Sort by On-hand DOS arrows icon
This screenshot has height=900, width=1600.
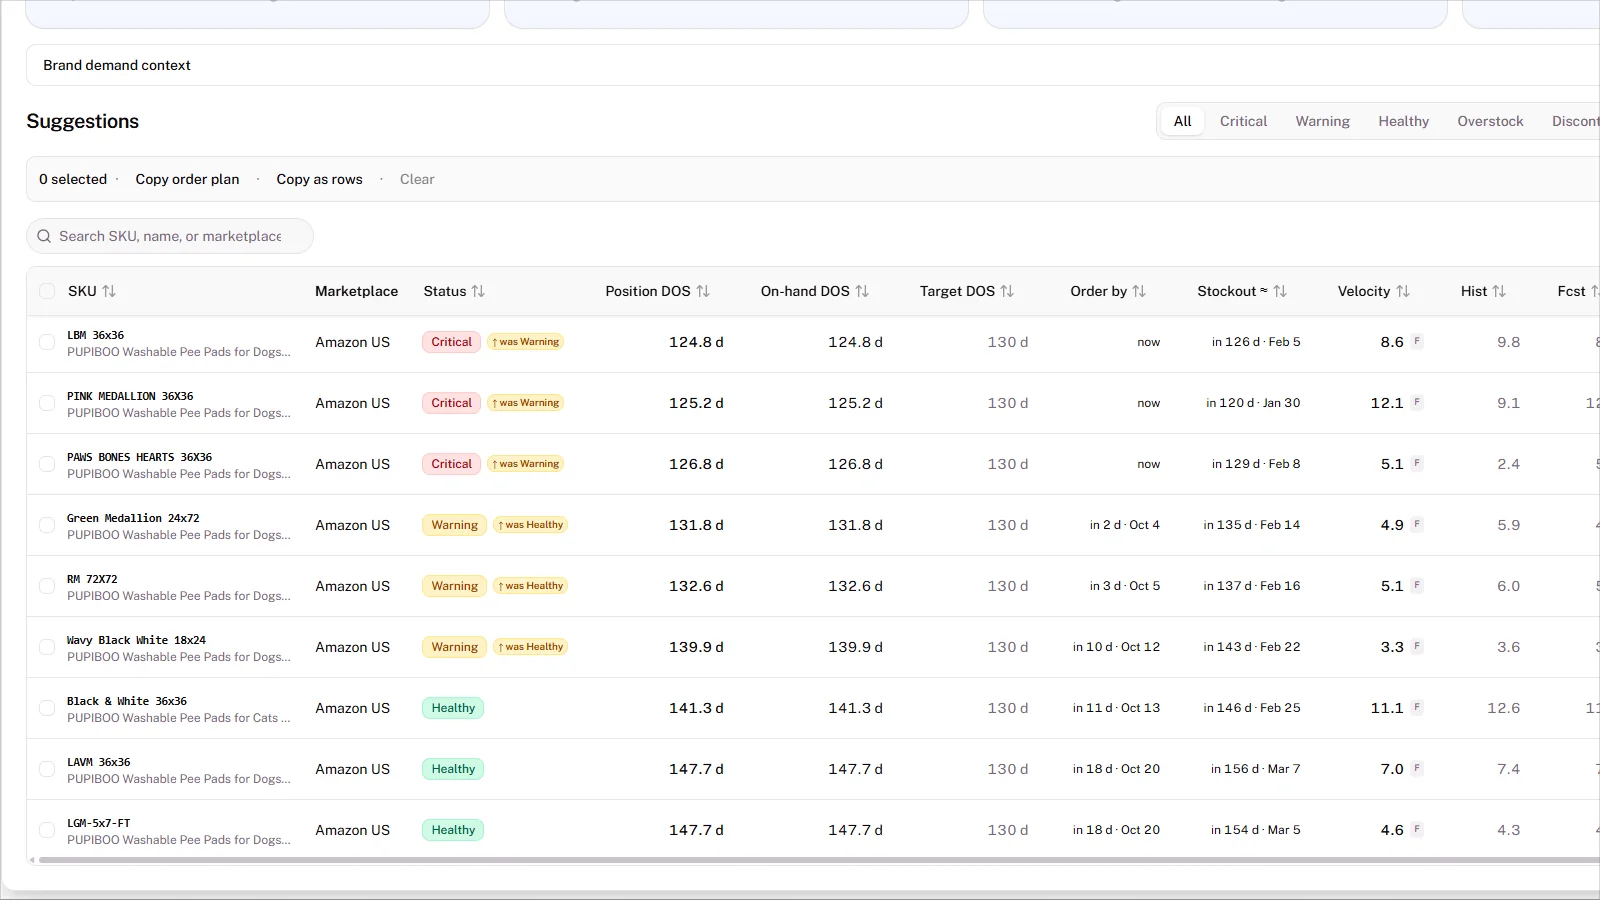(x=862, y=291)
